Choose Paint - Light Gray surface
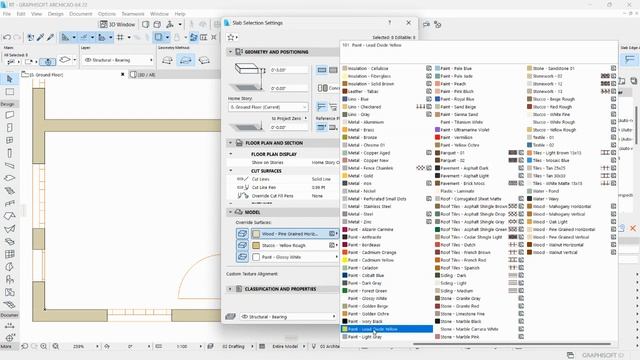The image size is (640, 360). click(x=387, y=337)
